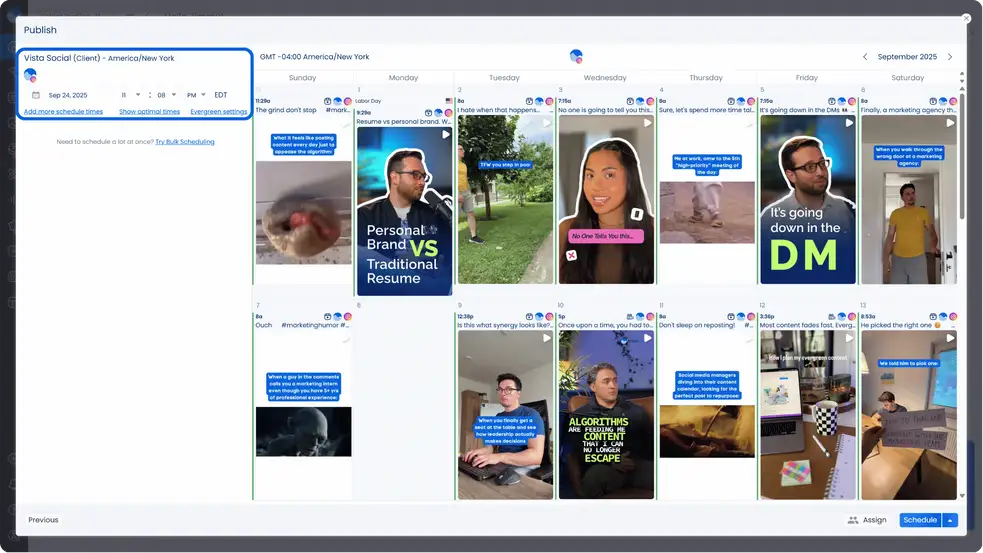
Task: Open the hour dropdown showing 11
Action: coord(130,95)
